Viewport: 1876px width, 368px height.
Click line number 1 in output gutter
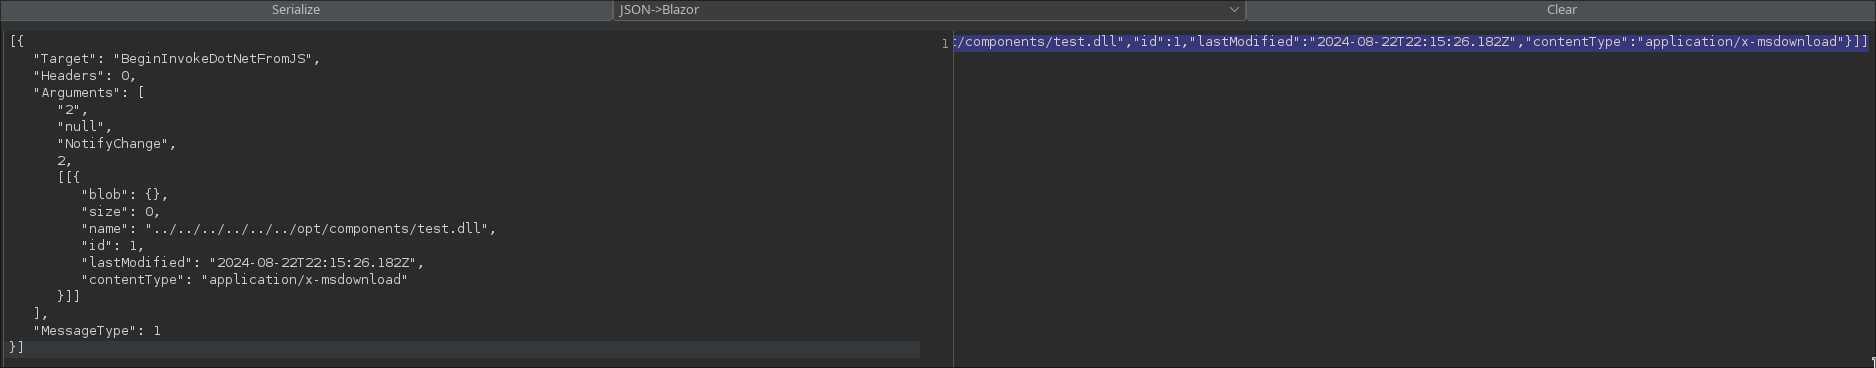click(x=945, y=43)
